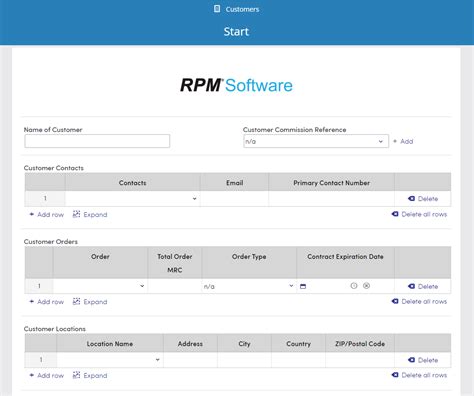Open the Order Type dropdown showing n/a
The image size is (474, 396).
[x=249, y=286]
